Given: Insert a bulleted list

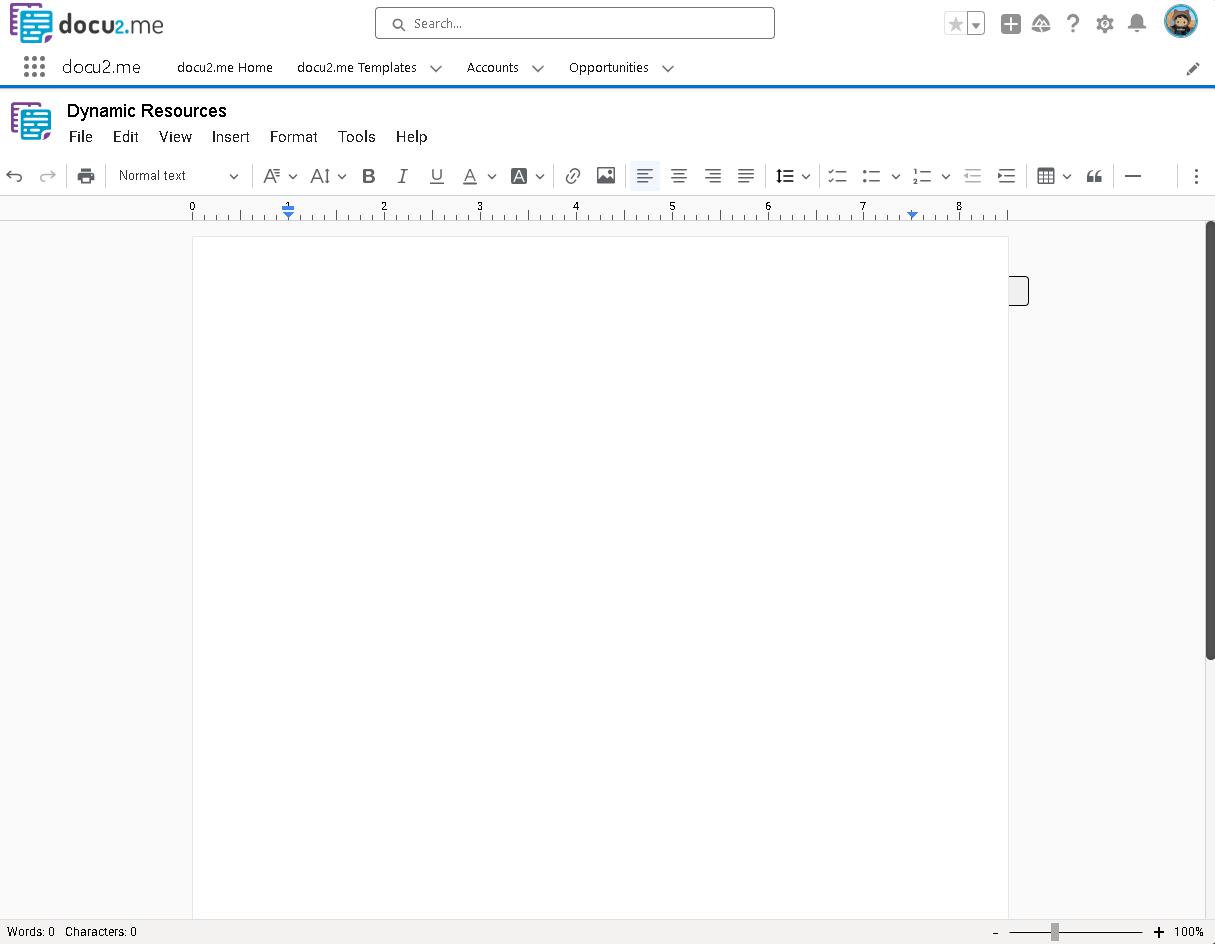Looking at the screenshot, I should coord(872,176).
